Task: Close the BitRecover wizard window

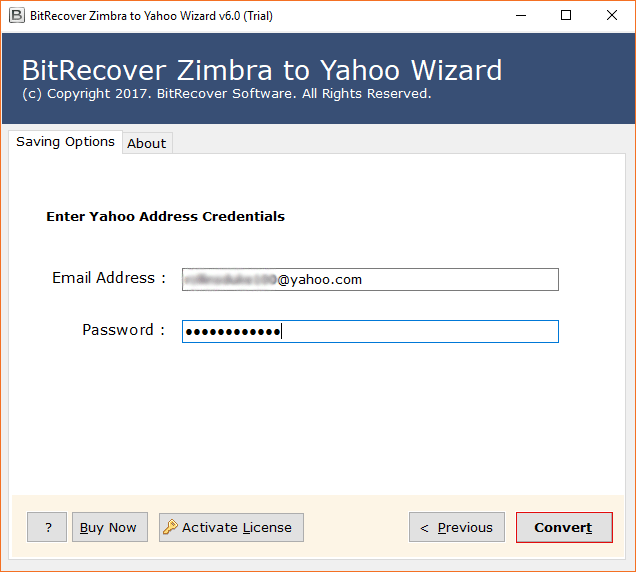Action: tap(612, 15)
